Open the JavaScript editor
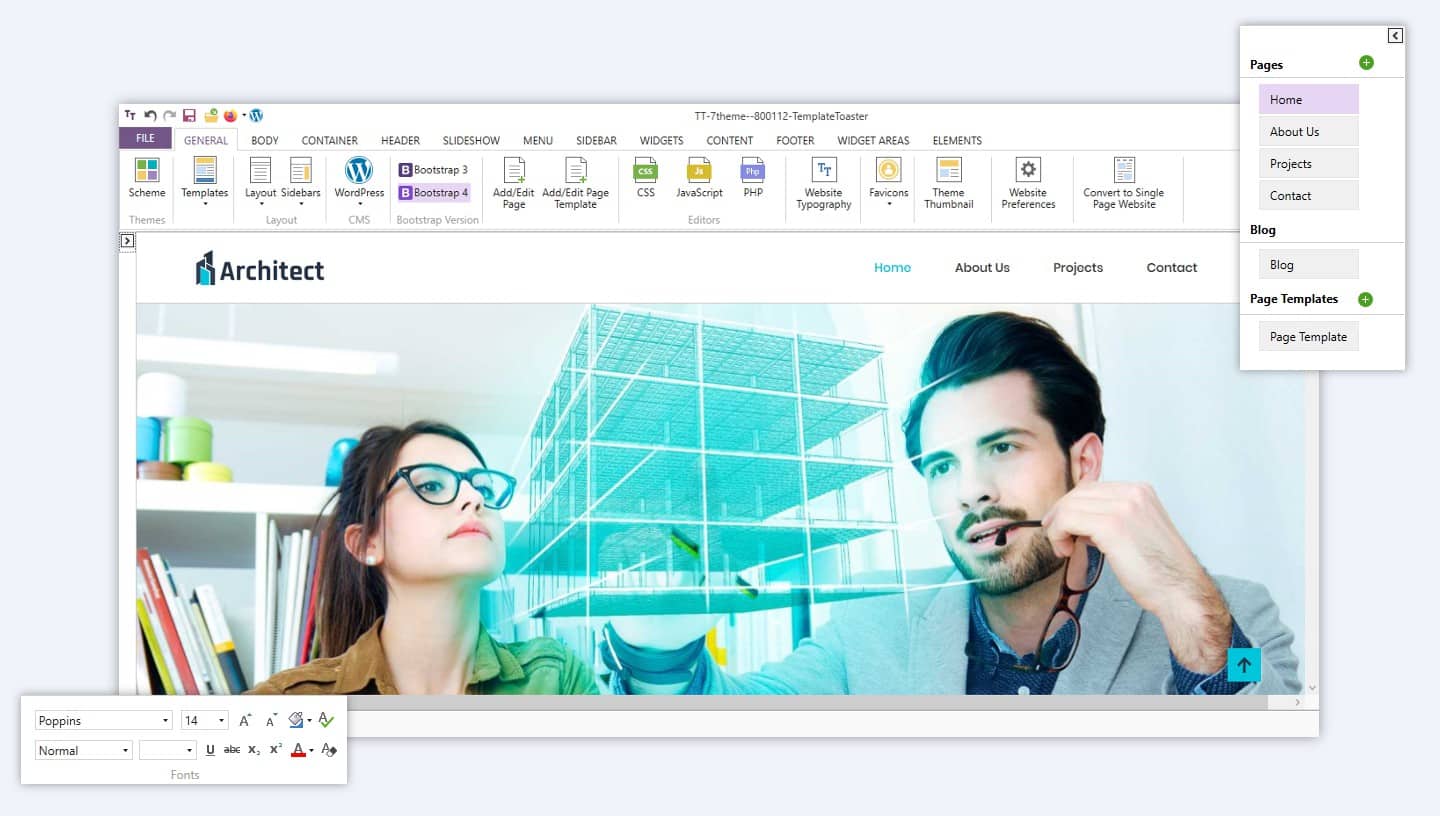Viewport: 1440px width, 816px height. coord(699,171)
